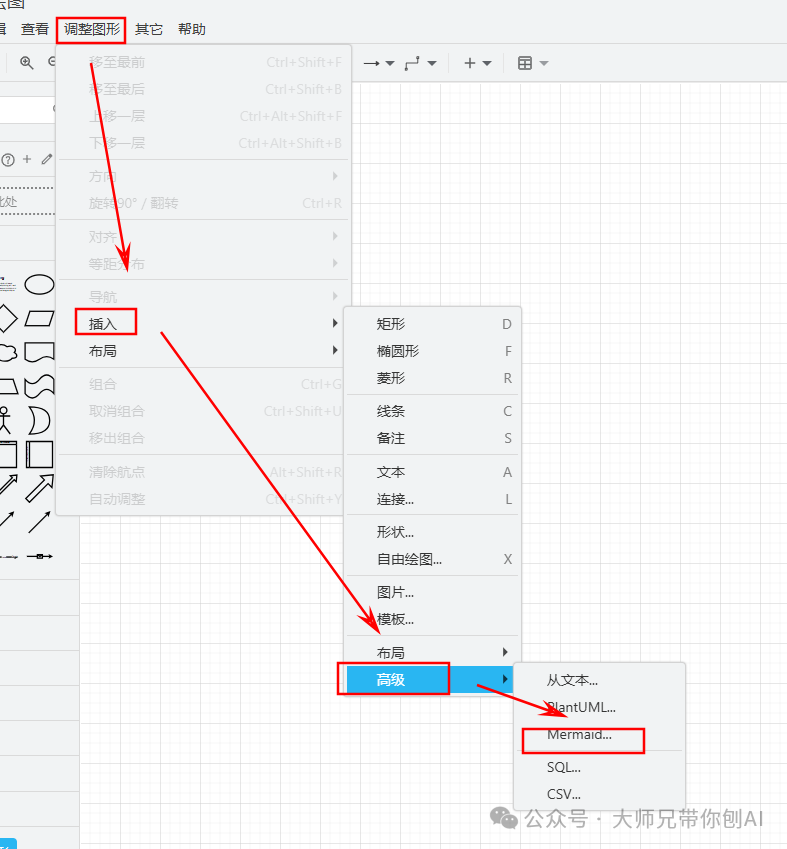This screenshot has width=787, height=849.
Task: Select the document shape in palette
Action: 40,352
